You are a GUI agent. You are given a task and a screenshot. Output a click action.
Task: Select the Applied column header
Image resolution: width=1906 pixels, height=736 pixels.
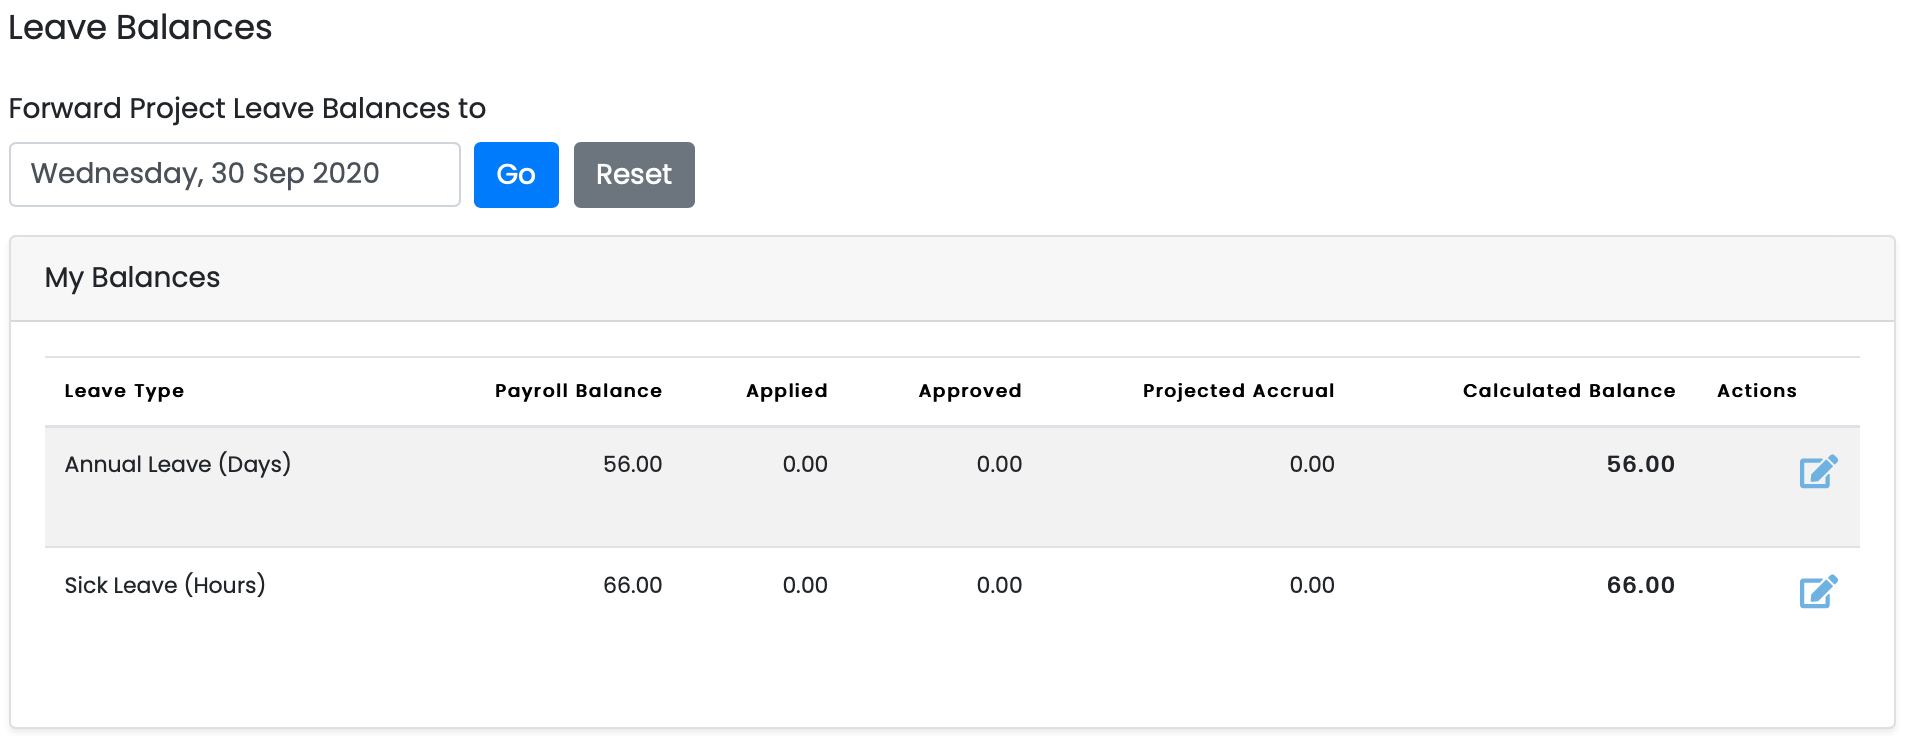pyautogui.click(x=786, y=391)
